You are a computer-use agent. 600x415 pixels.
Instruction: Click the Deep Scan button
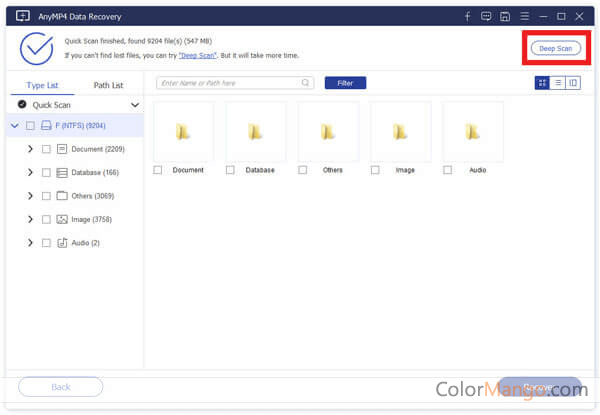[556, 49]
